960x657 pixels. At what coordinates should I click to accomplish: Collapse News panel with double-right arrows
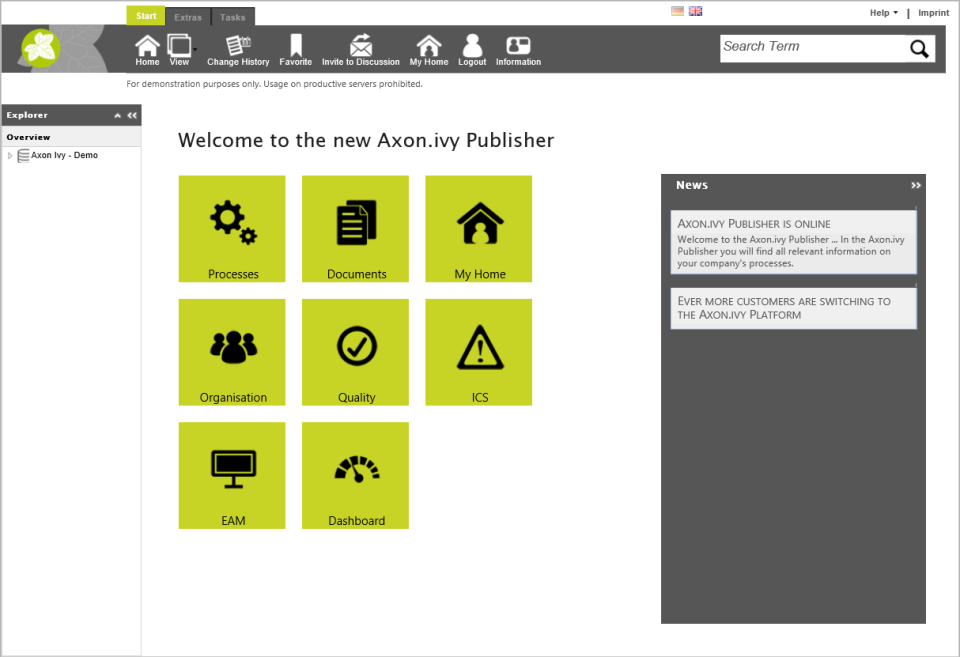click(x=915, y=185)
